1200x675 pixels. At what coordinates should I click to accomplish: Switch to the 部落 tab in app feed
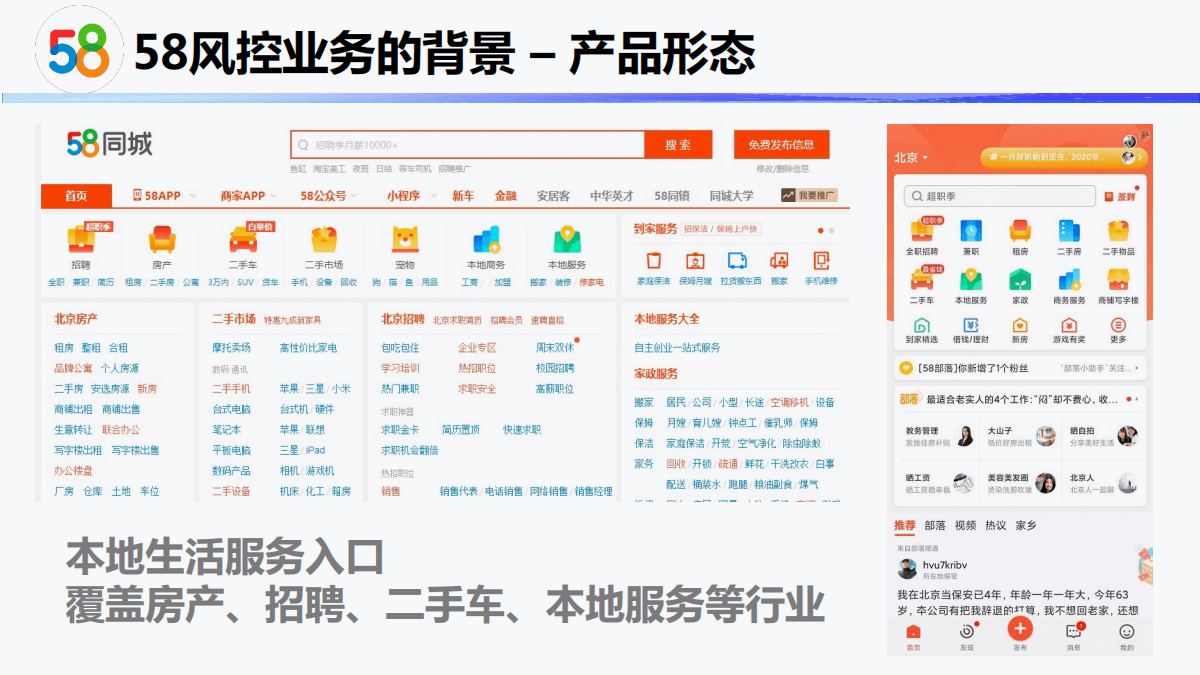pos(935,525)
